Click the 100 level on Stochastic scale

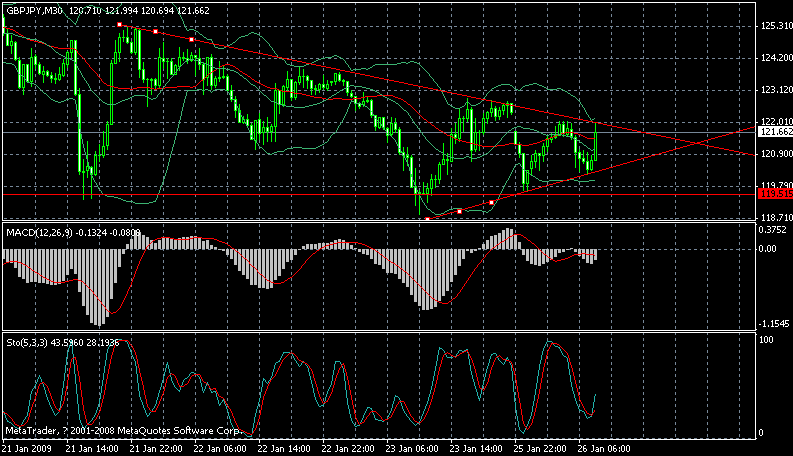click(x=766, y=340)
